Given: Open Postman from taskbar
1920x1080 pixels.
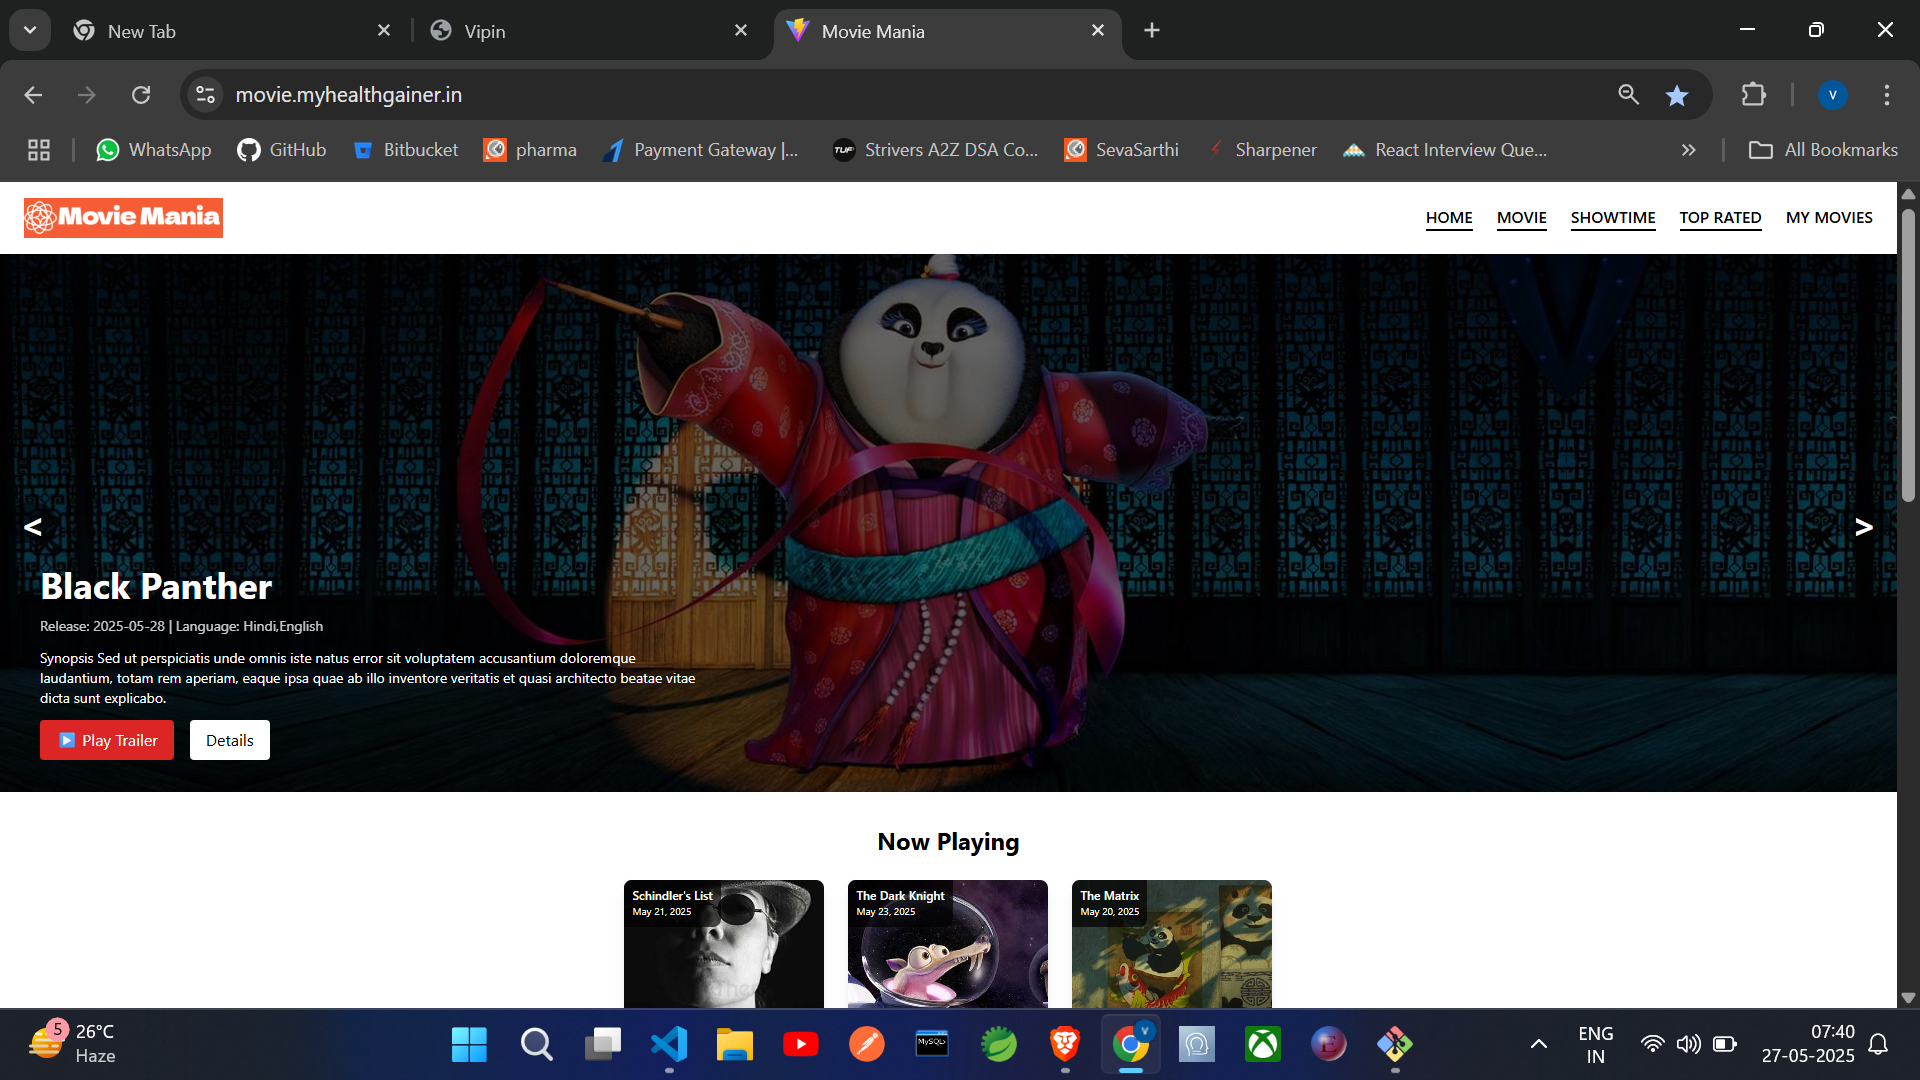Looking at the screenshot, I should click(x=867, y=1044).
